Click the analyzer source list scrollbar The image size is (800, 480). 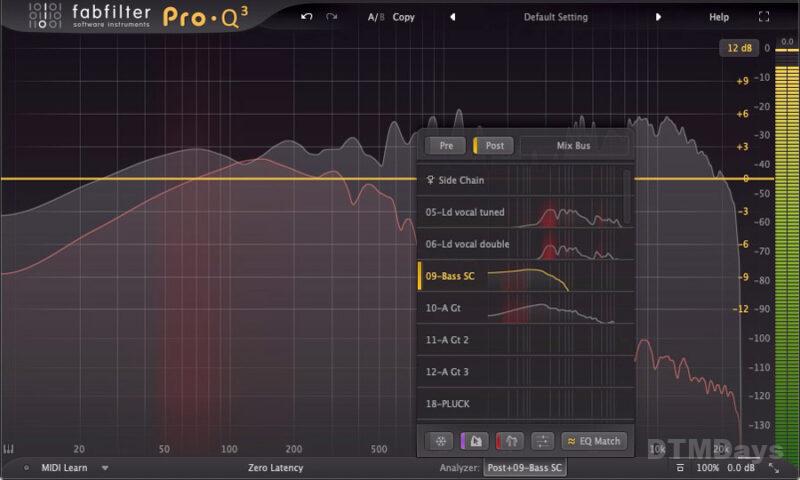[x=628, y=197]
